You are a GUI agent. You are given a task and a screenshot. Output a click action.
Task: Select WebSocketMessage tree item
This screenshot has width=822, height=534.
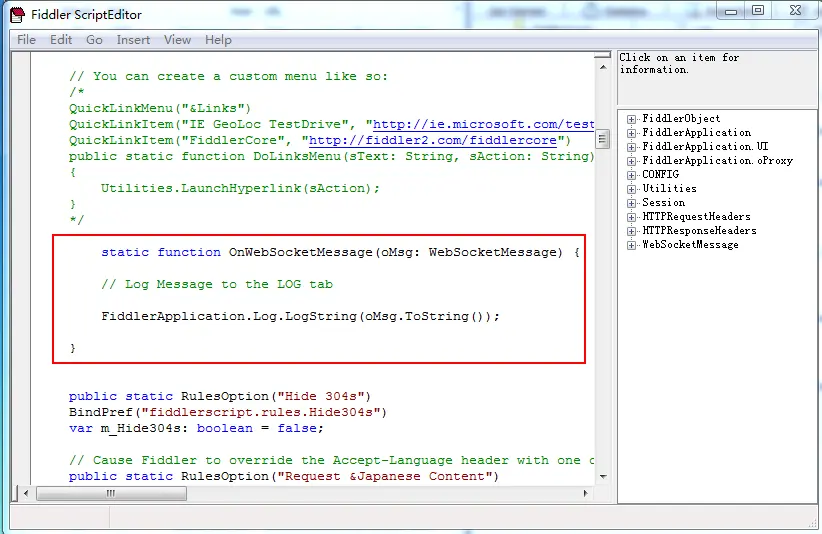click(x=690, y=245)
